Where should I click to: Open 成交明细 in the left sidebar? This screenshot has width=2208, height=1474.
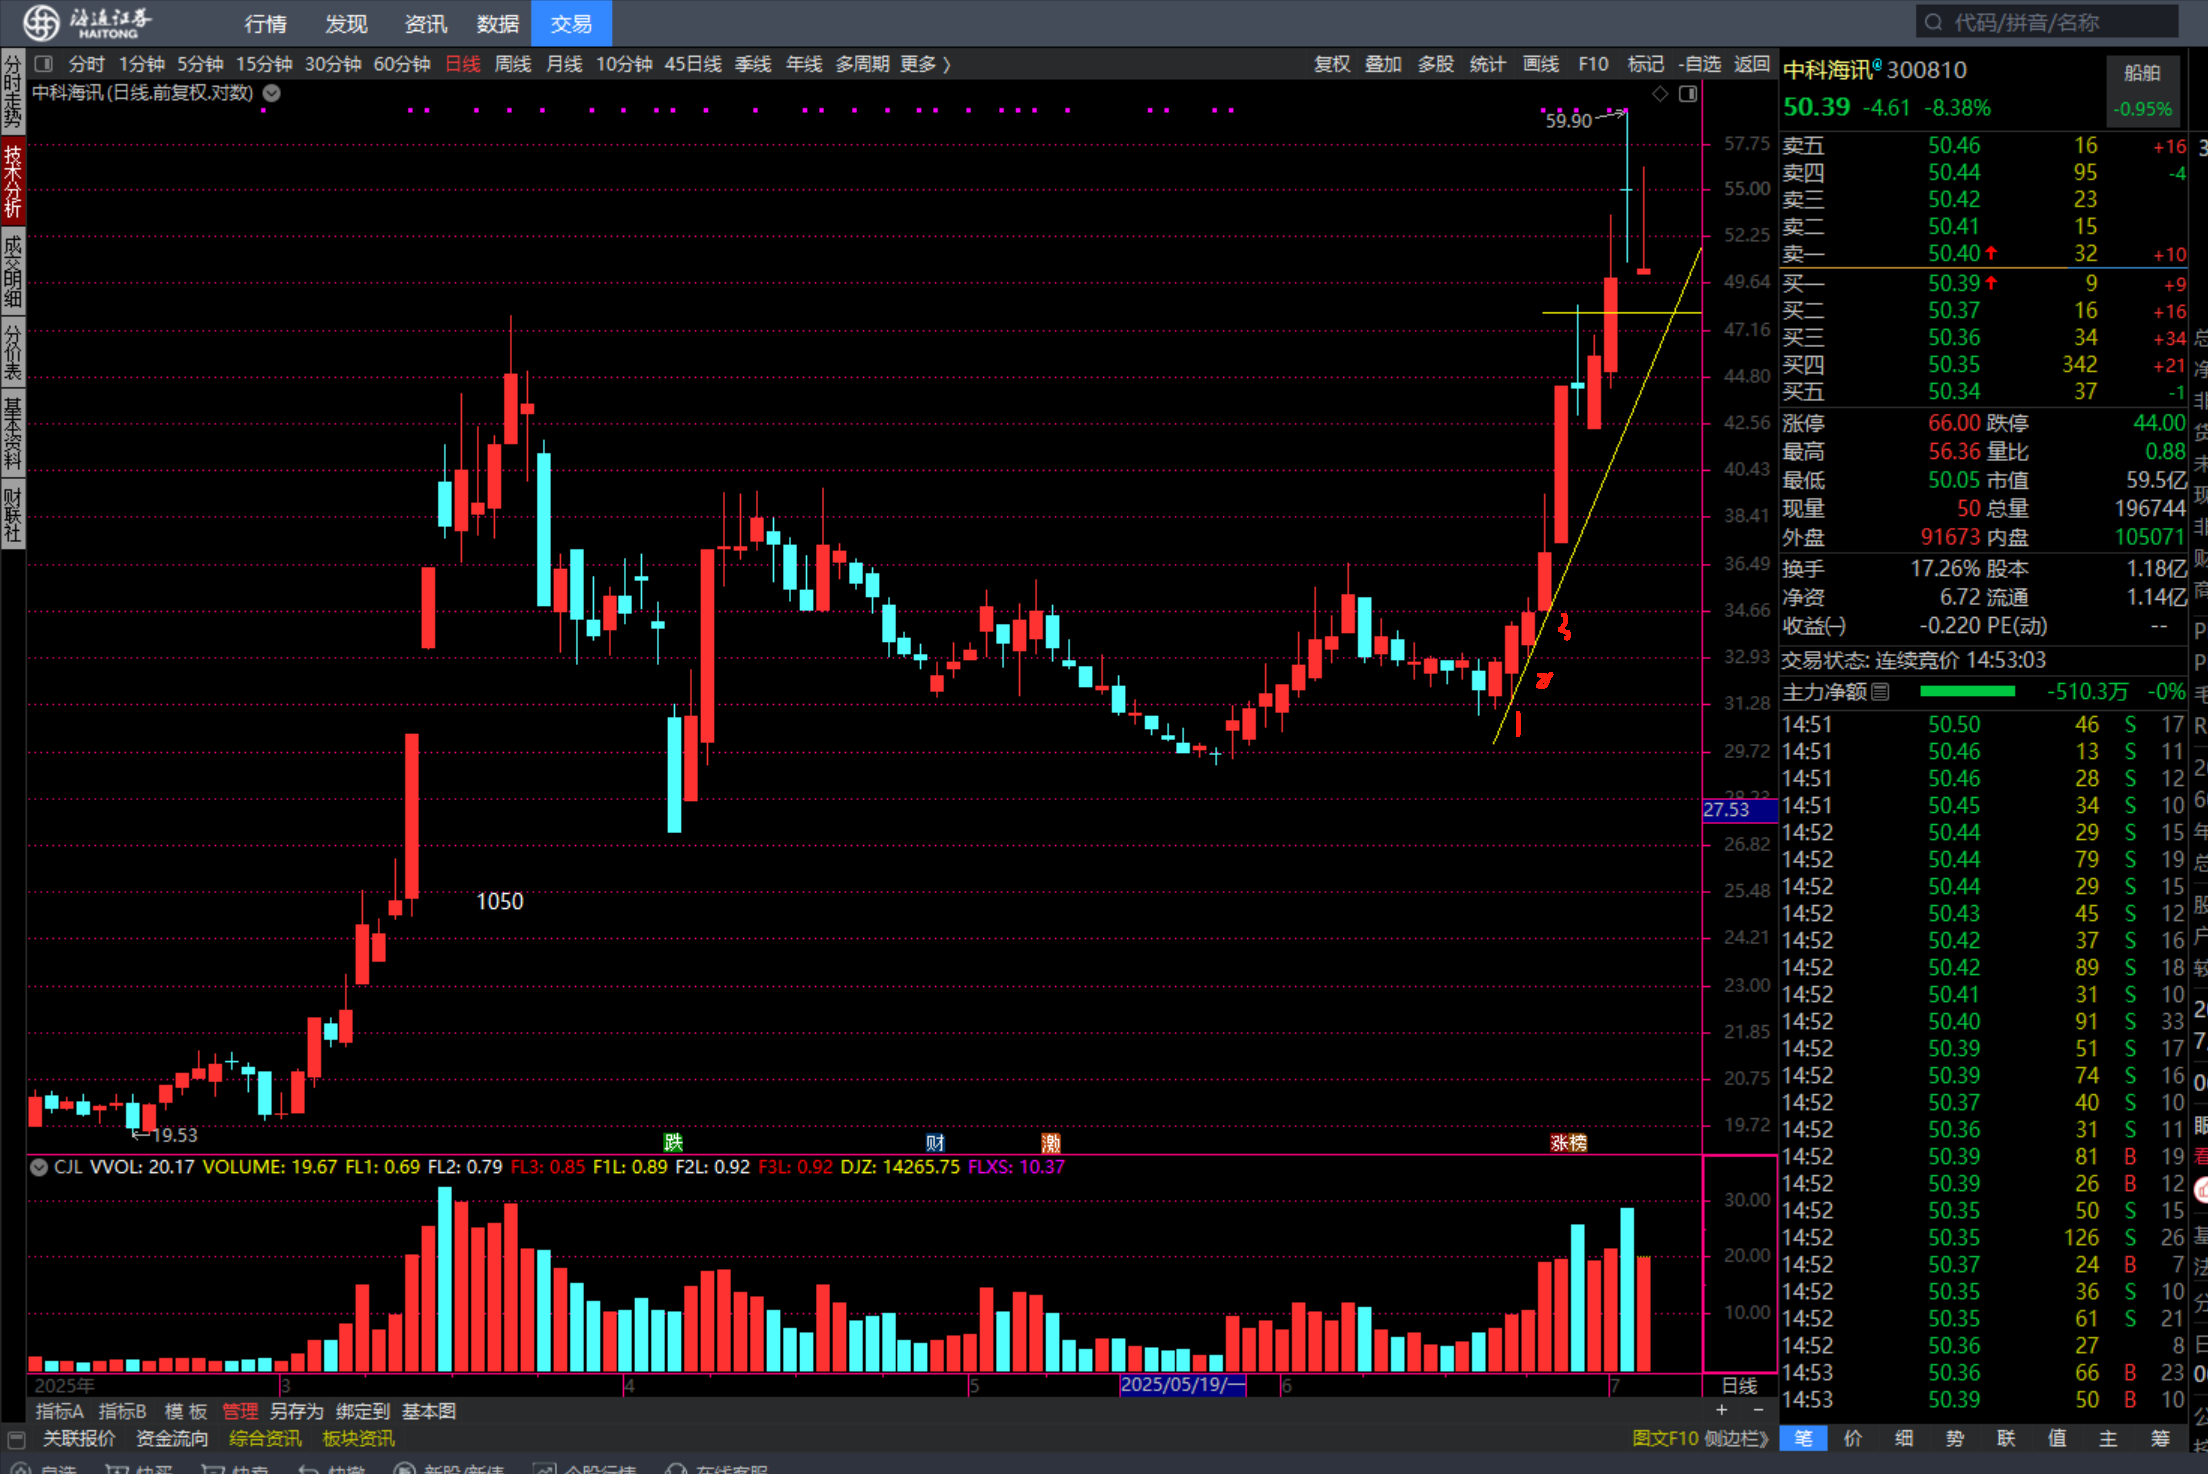click(12, 271)
